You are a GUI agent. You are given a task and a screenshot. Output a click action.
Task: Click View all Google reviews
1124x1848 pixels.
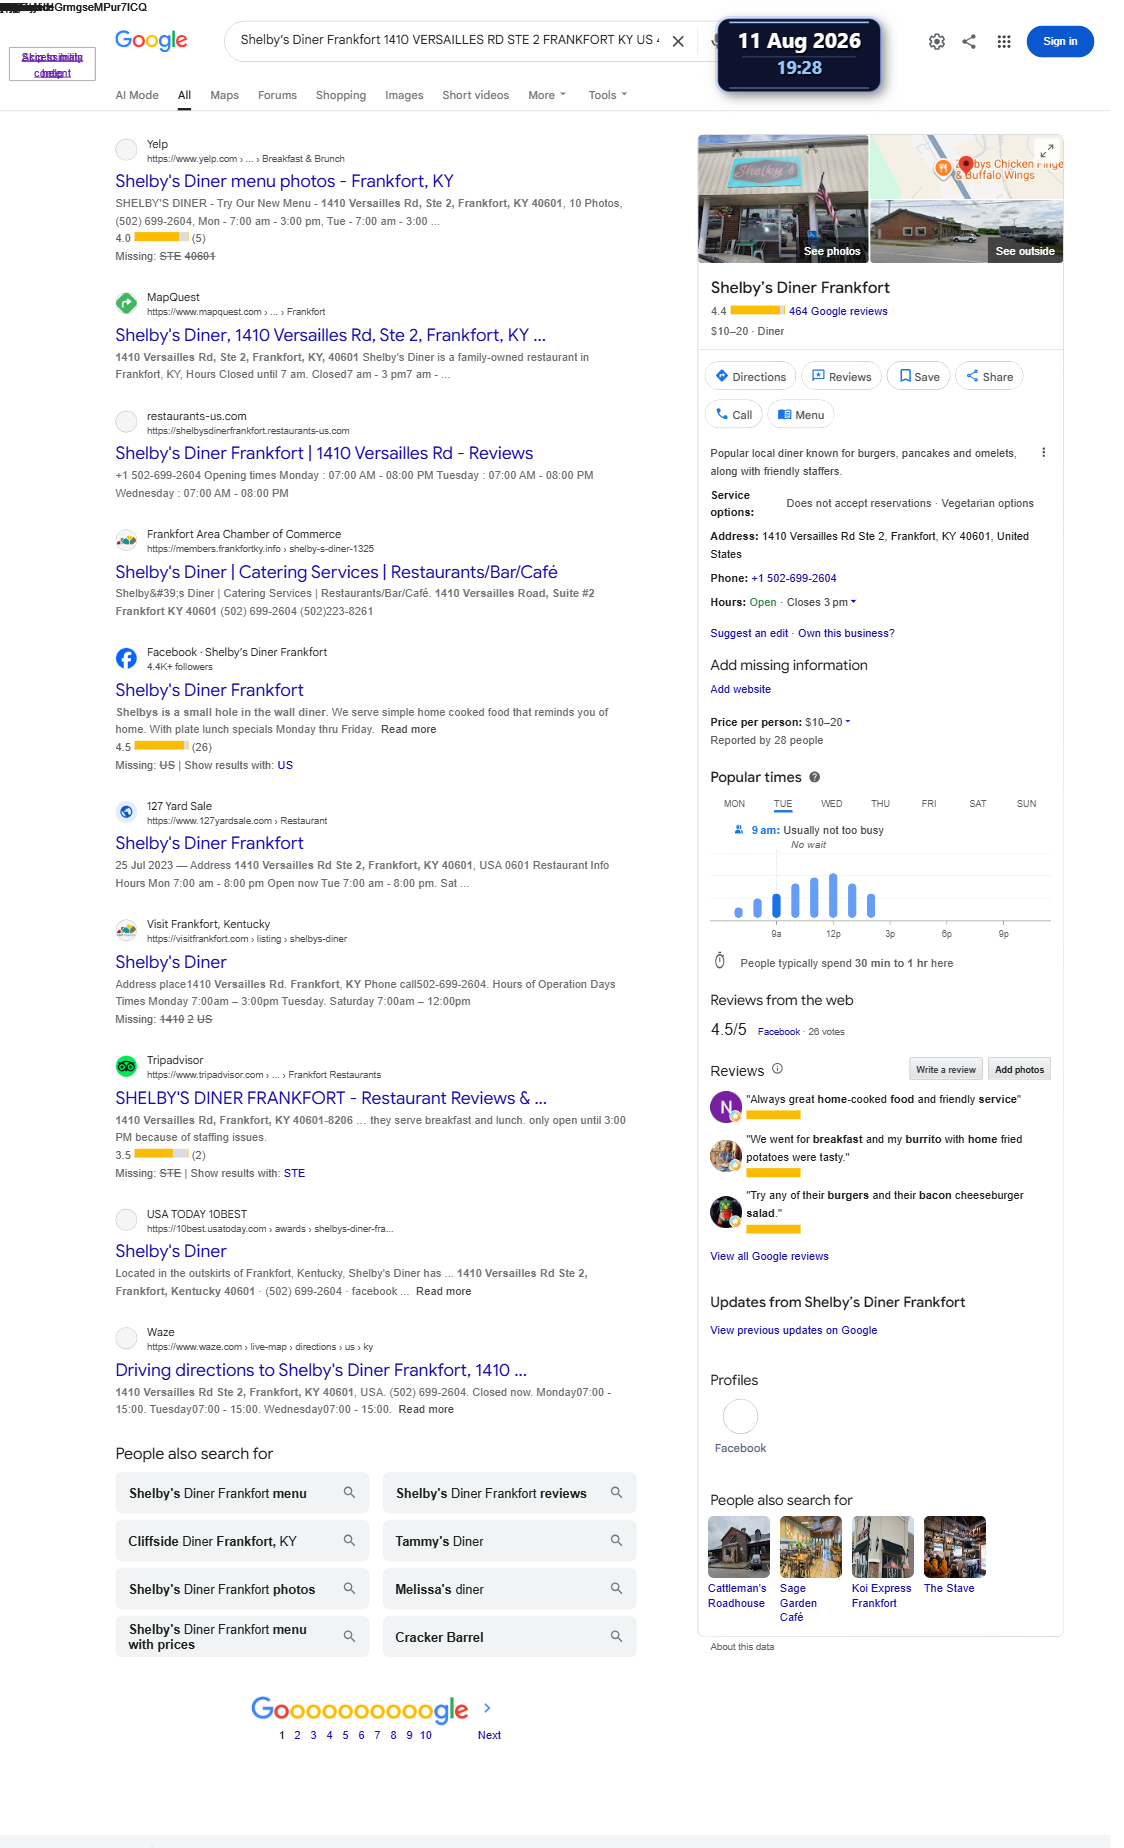coord(769,1257)
